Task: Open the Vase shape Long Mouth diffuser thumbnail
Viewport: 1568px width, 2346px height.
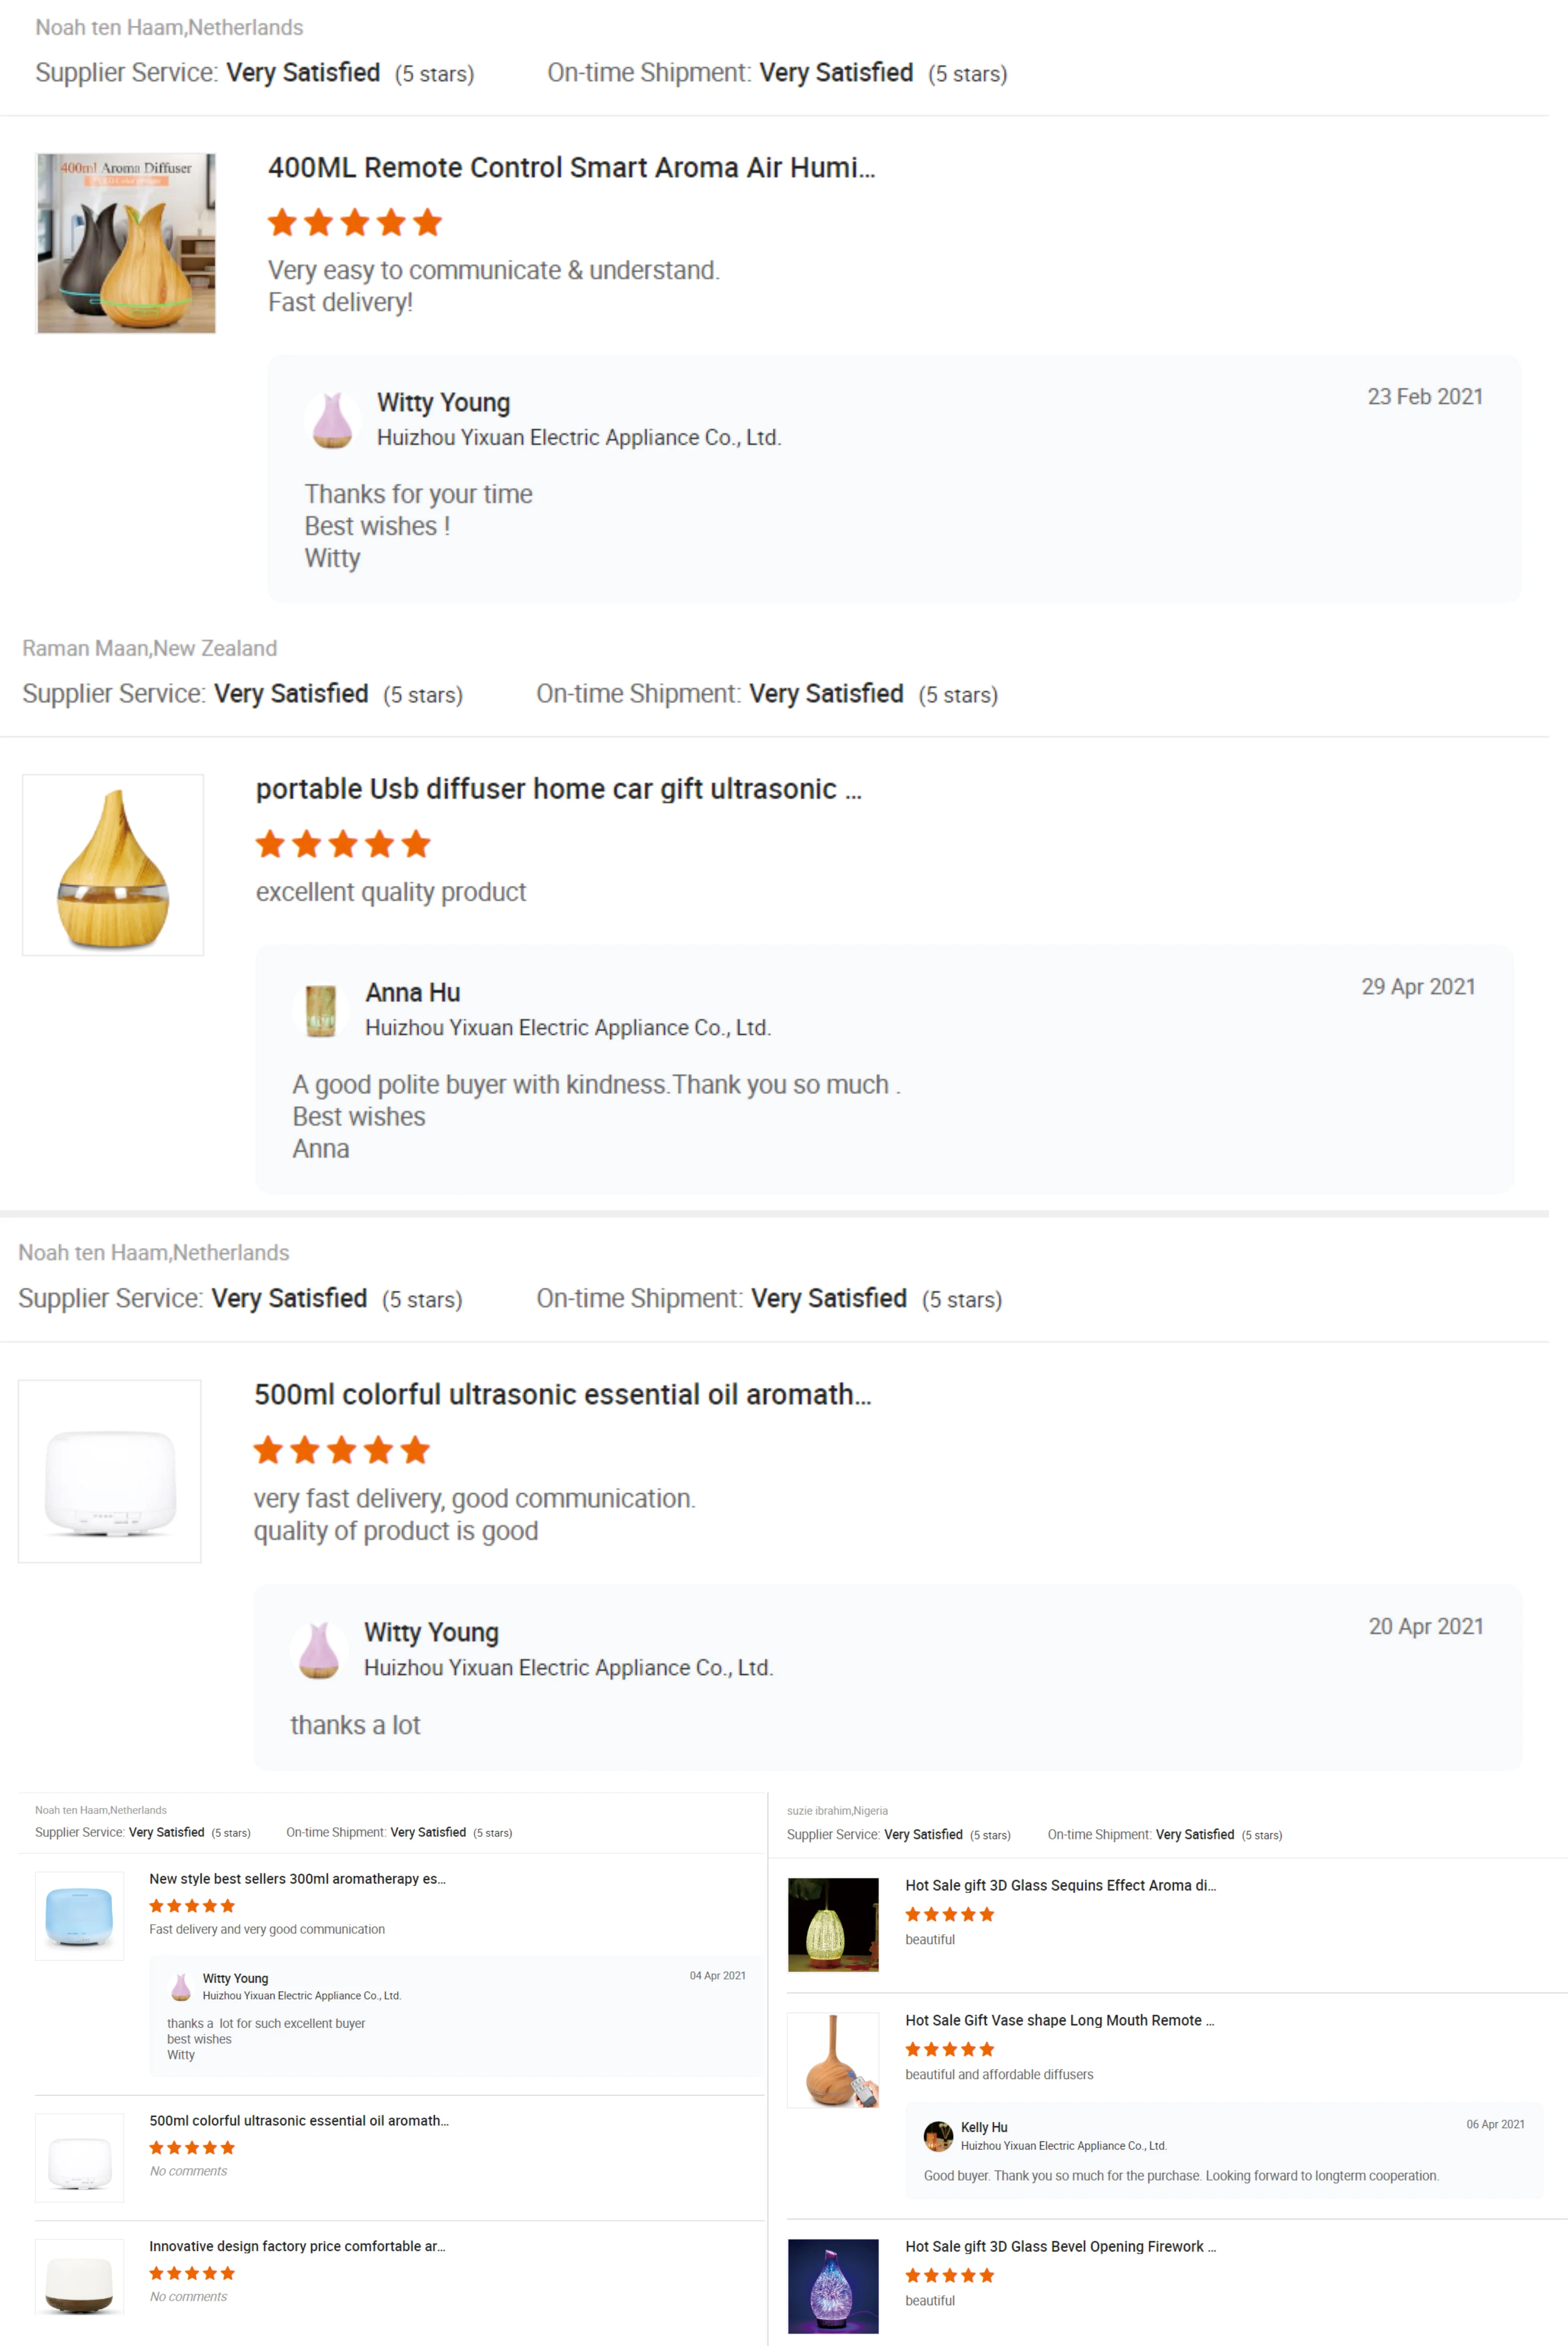Action: (x=833, y=2060)
